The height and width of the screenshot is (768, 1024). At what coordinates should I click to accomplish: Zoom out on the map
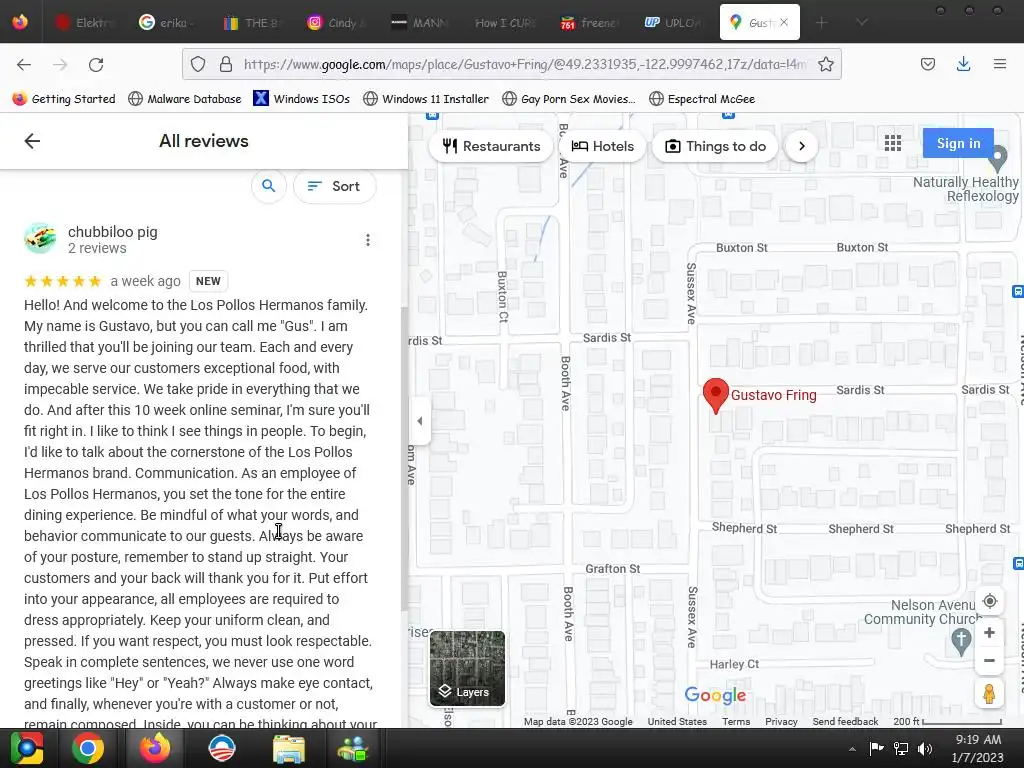989,661
